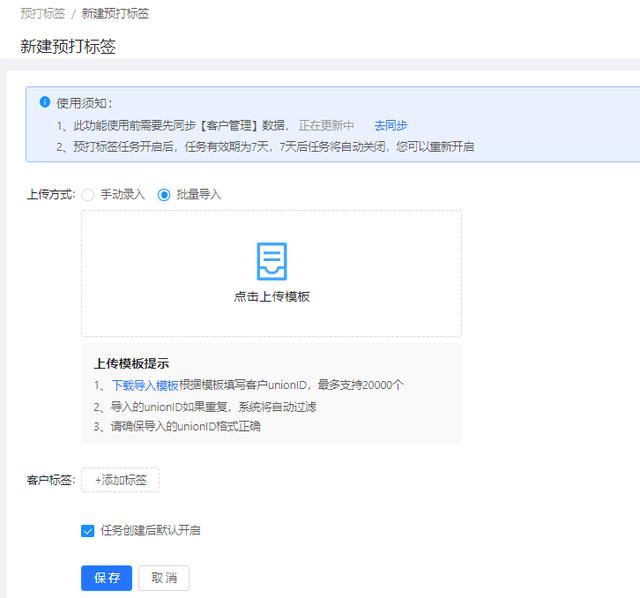The height and width of the screenshot is (598, 640).
Task: Click the upload template file icon
Action: (272, 261)
